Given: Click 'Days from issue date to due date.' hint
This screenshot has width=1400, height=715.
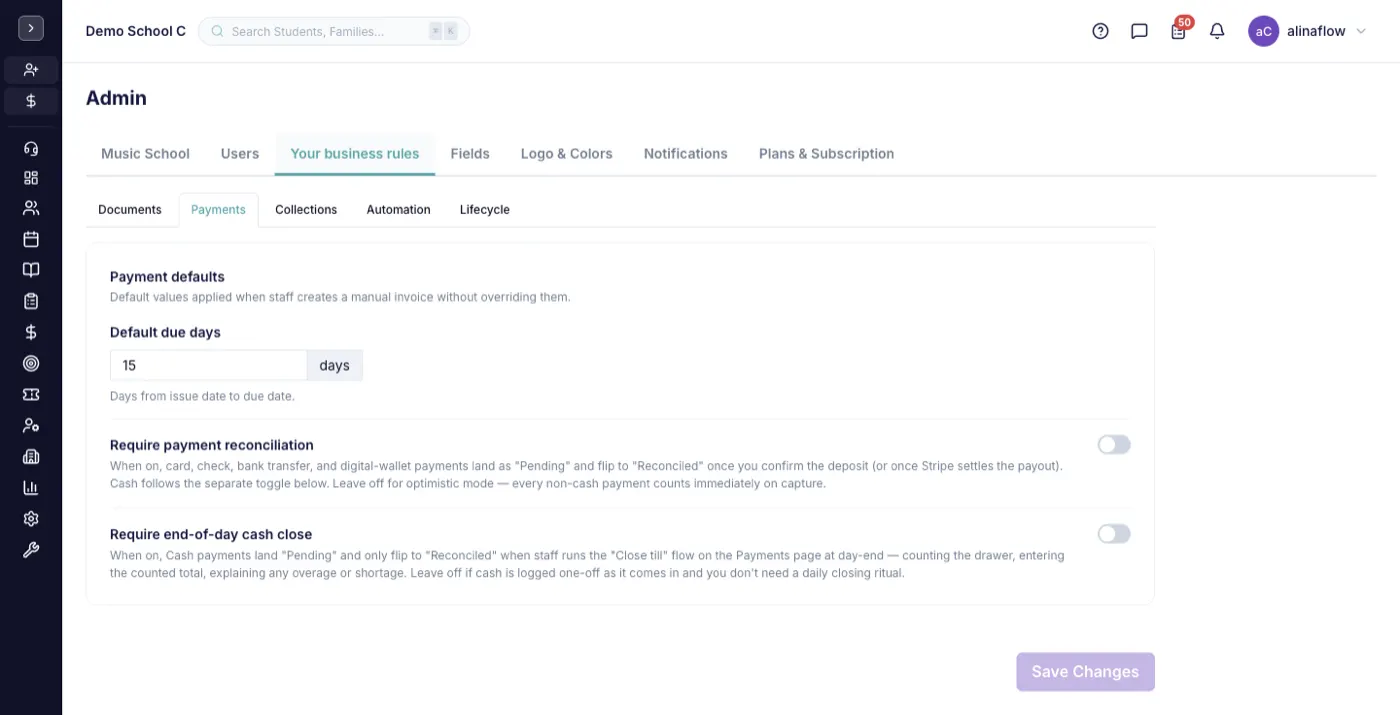Looking at the screenshot, I should click(202, 396).
